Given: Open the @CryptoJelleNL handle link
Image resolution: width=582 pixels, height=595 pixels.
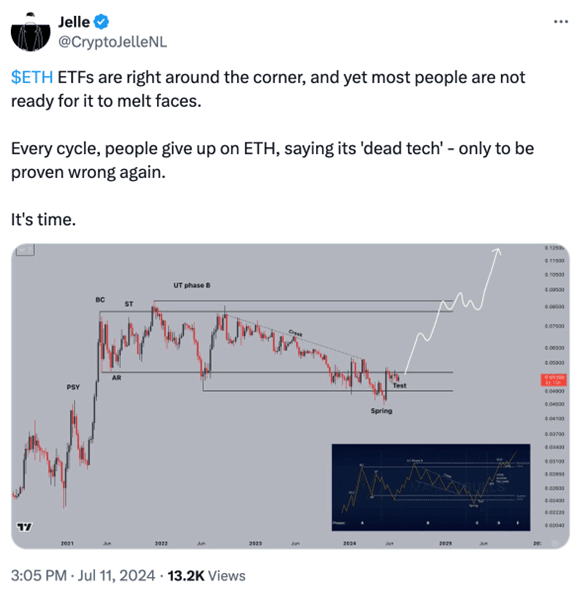Looking at the screenshot, I should (112, 42).
